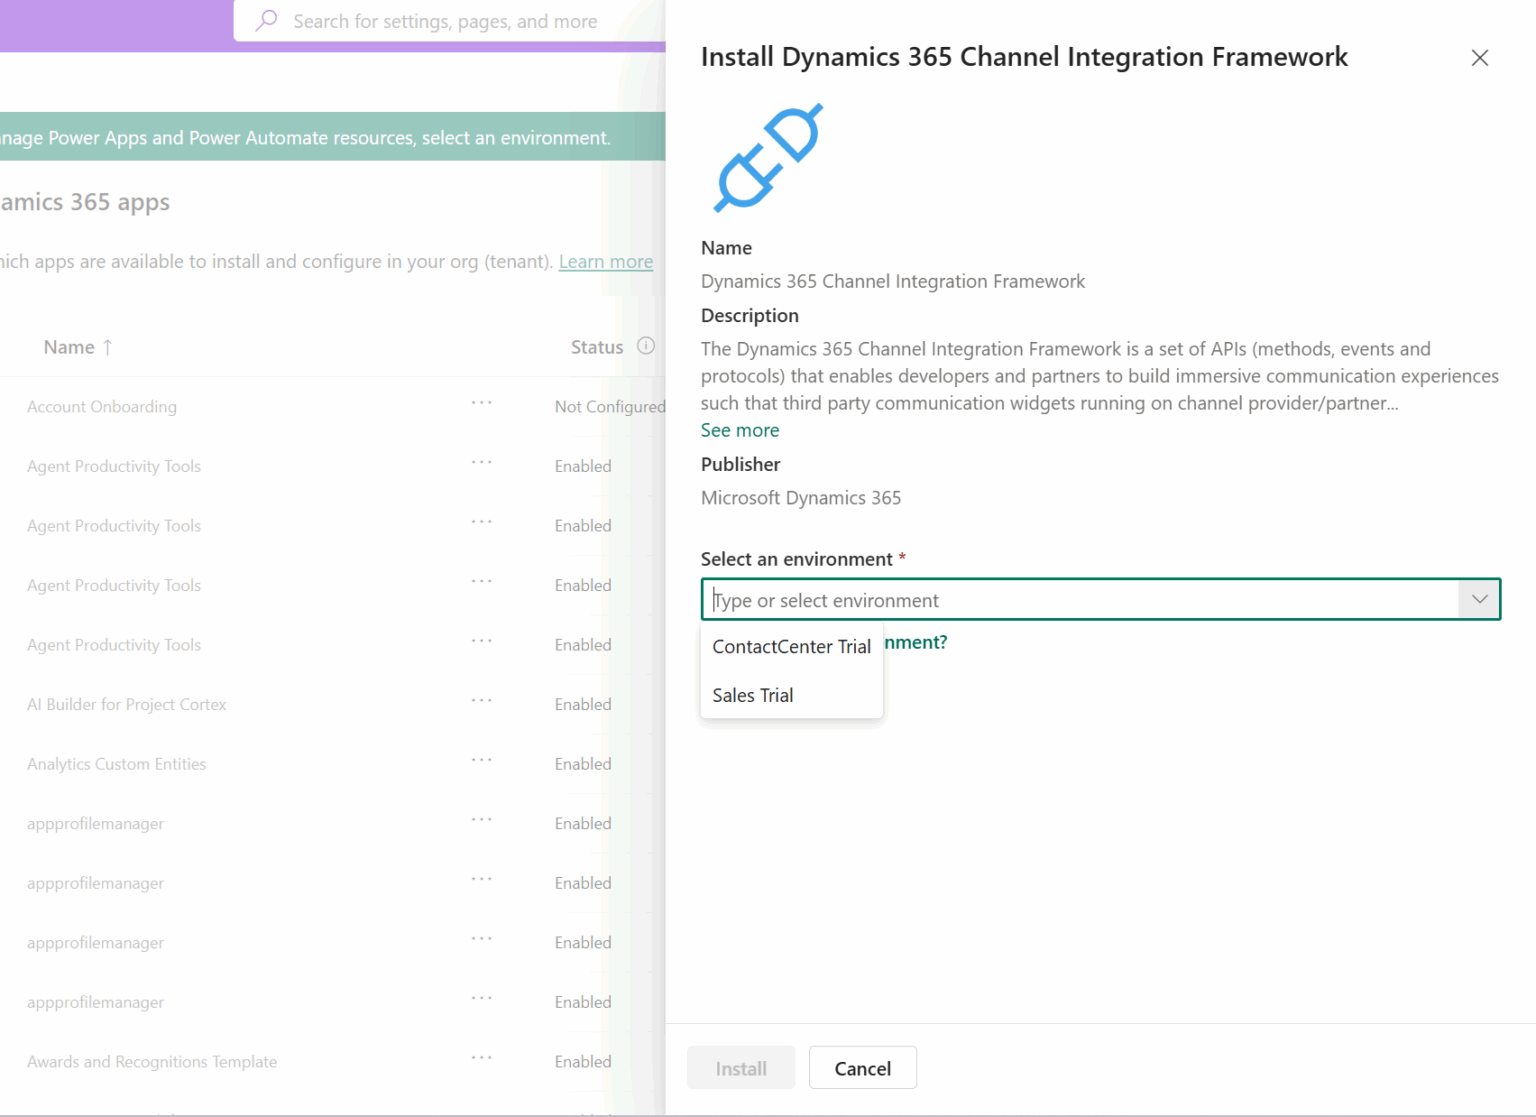
Task: Click the Name sort arrow icon
Action: tap(107, 347)
